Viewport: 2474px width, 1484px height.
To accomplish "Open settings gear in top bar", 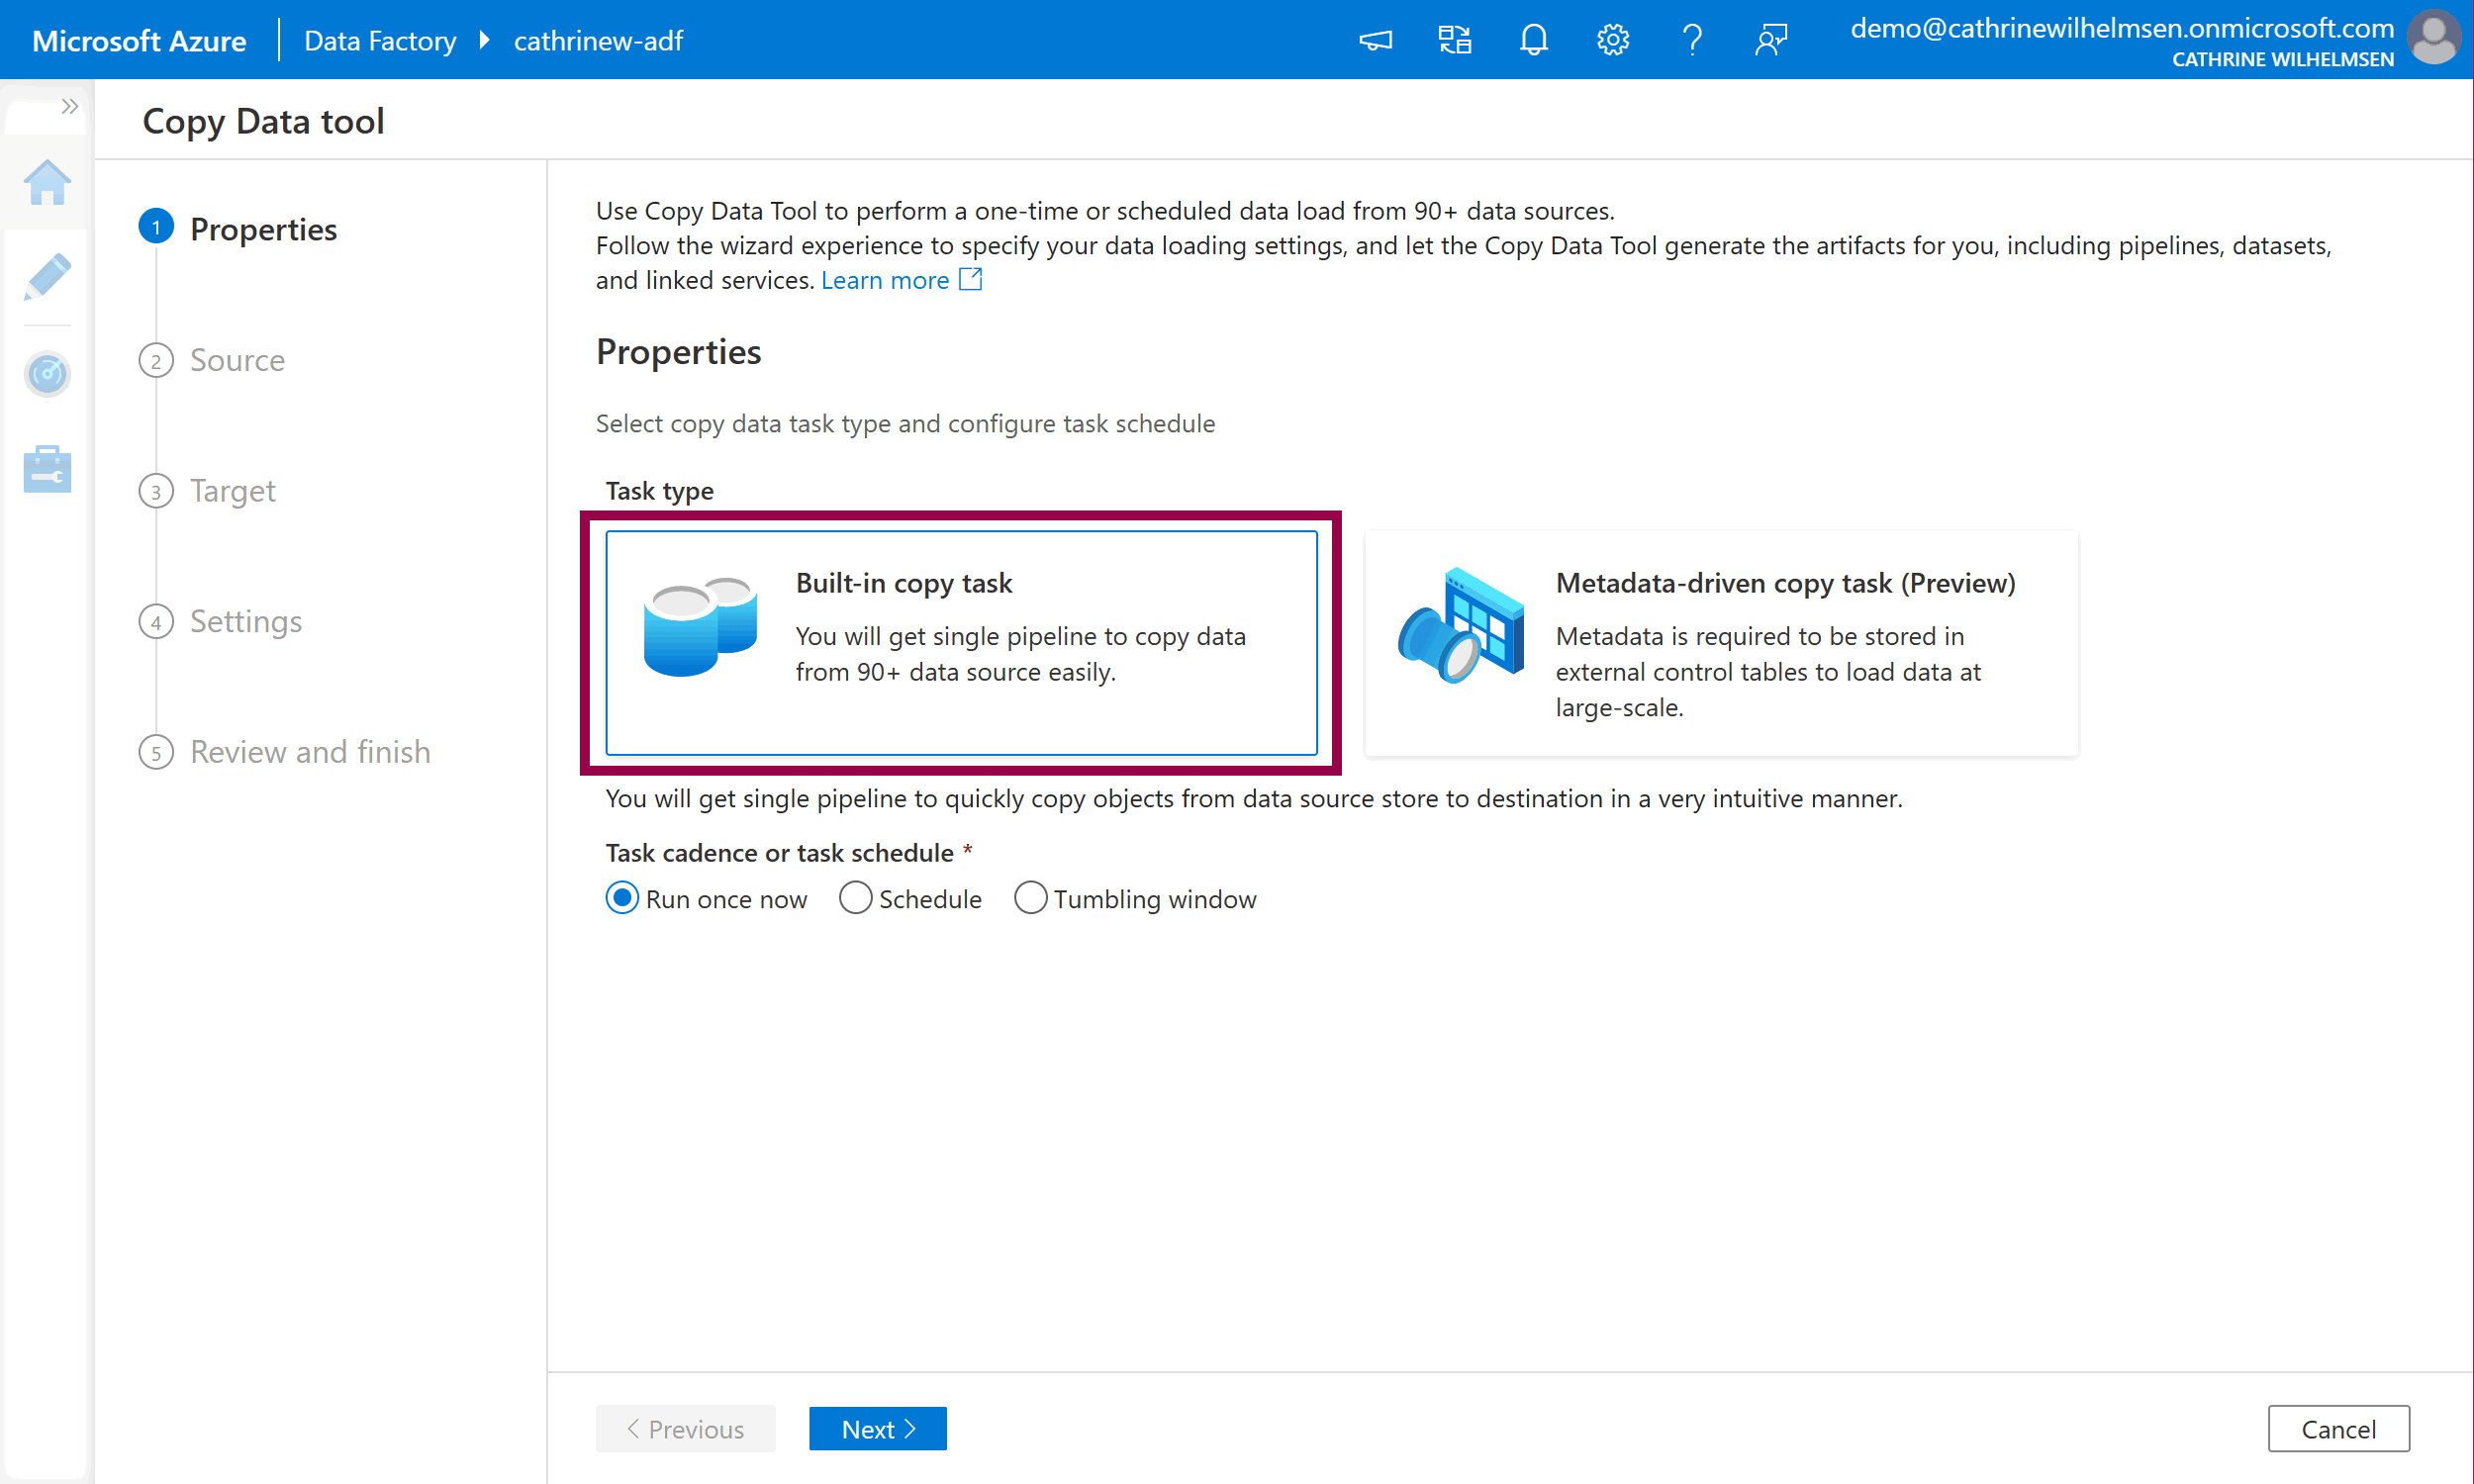I will tap(1612, 40).
